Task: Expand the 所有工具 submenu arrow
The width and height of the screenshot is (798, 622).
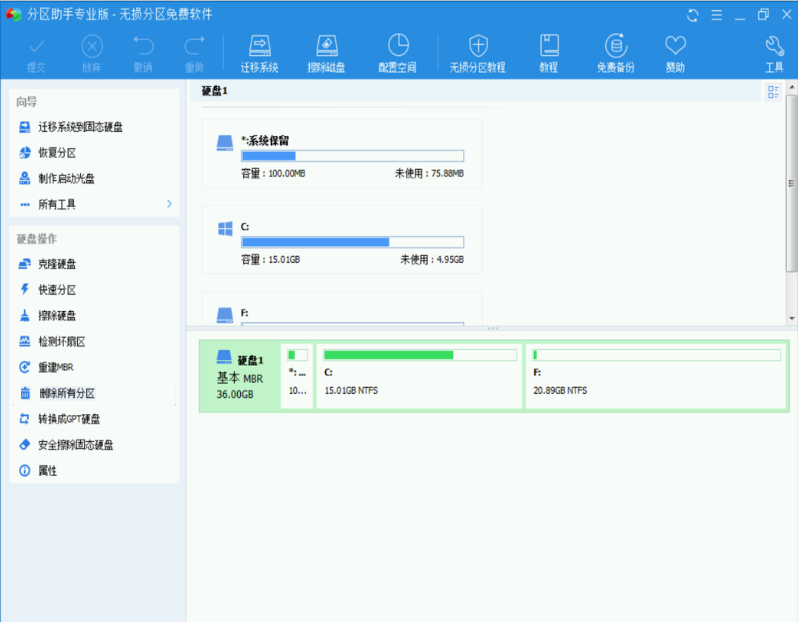Action: (169, 204)
